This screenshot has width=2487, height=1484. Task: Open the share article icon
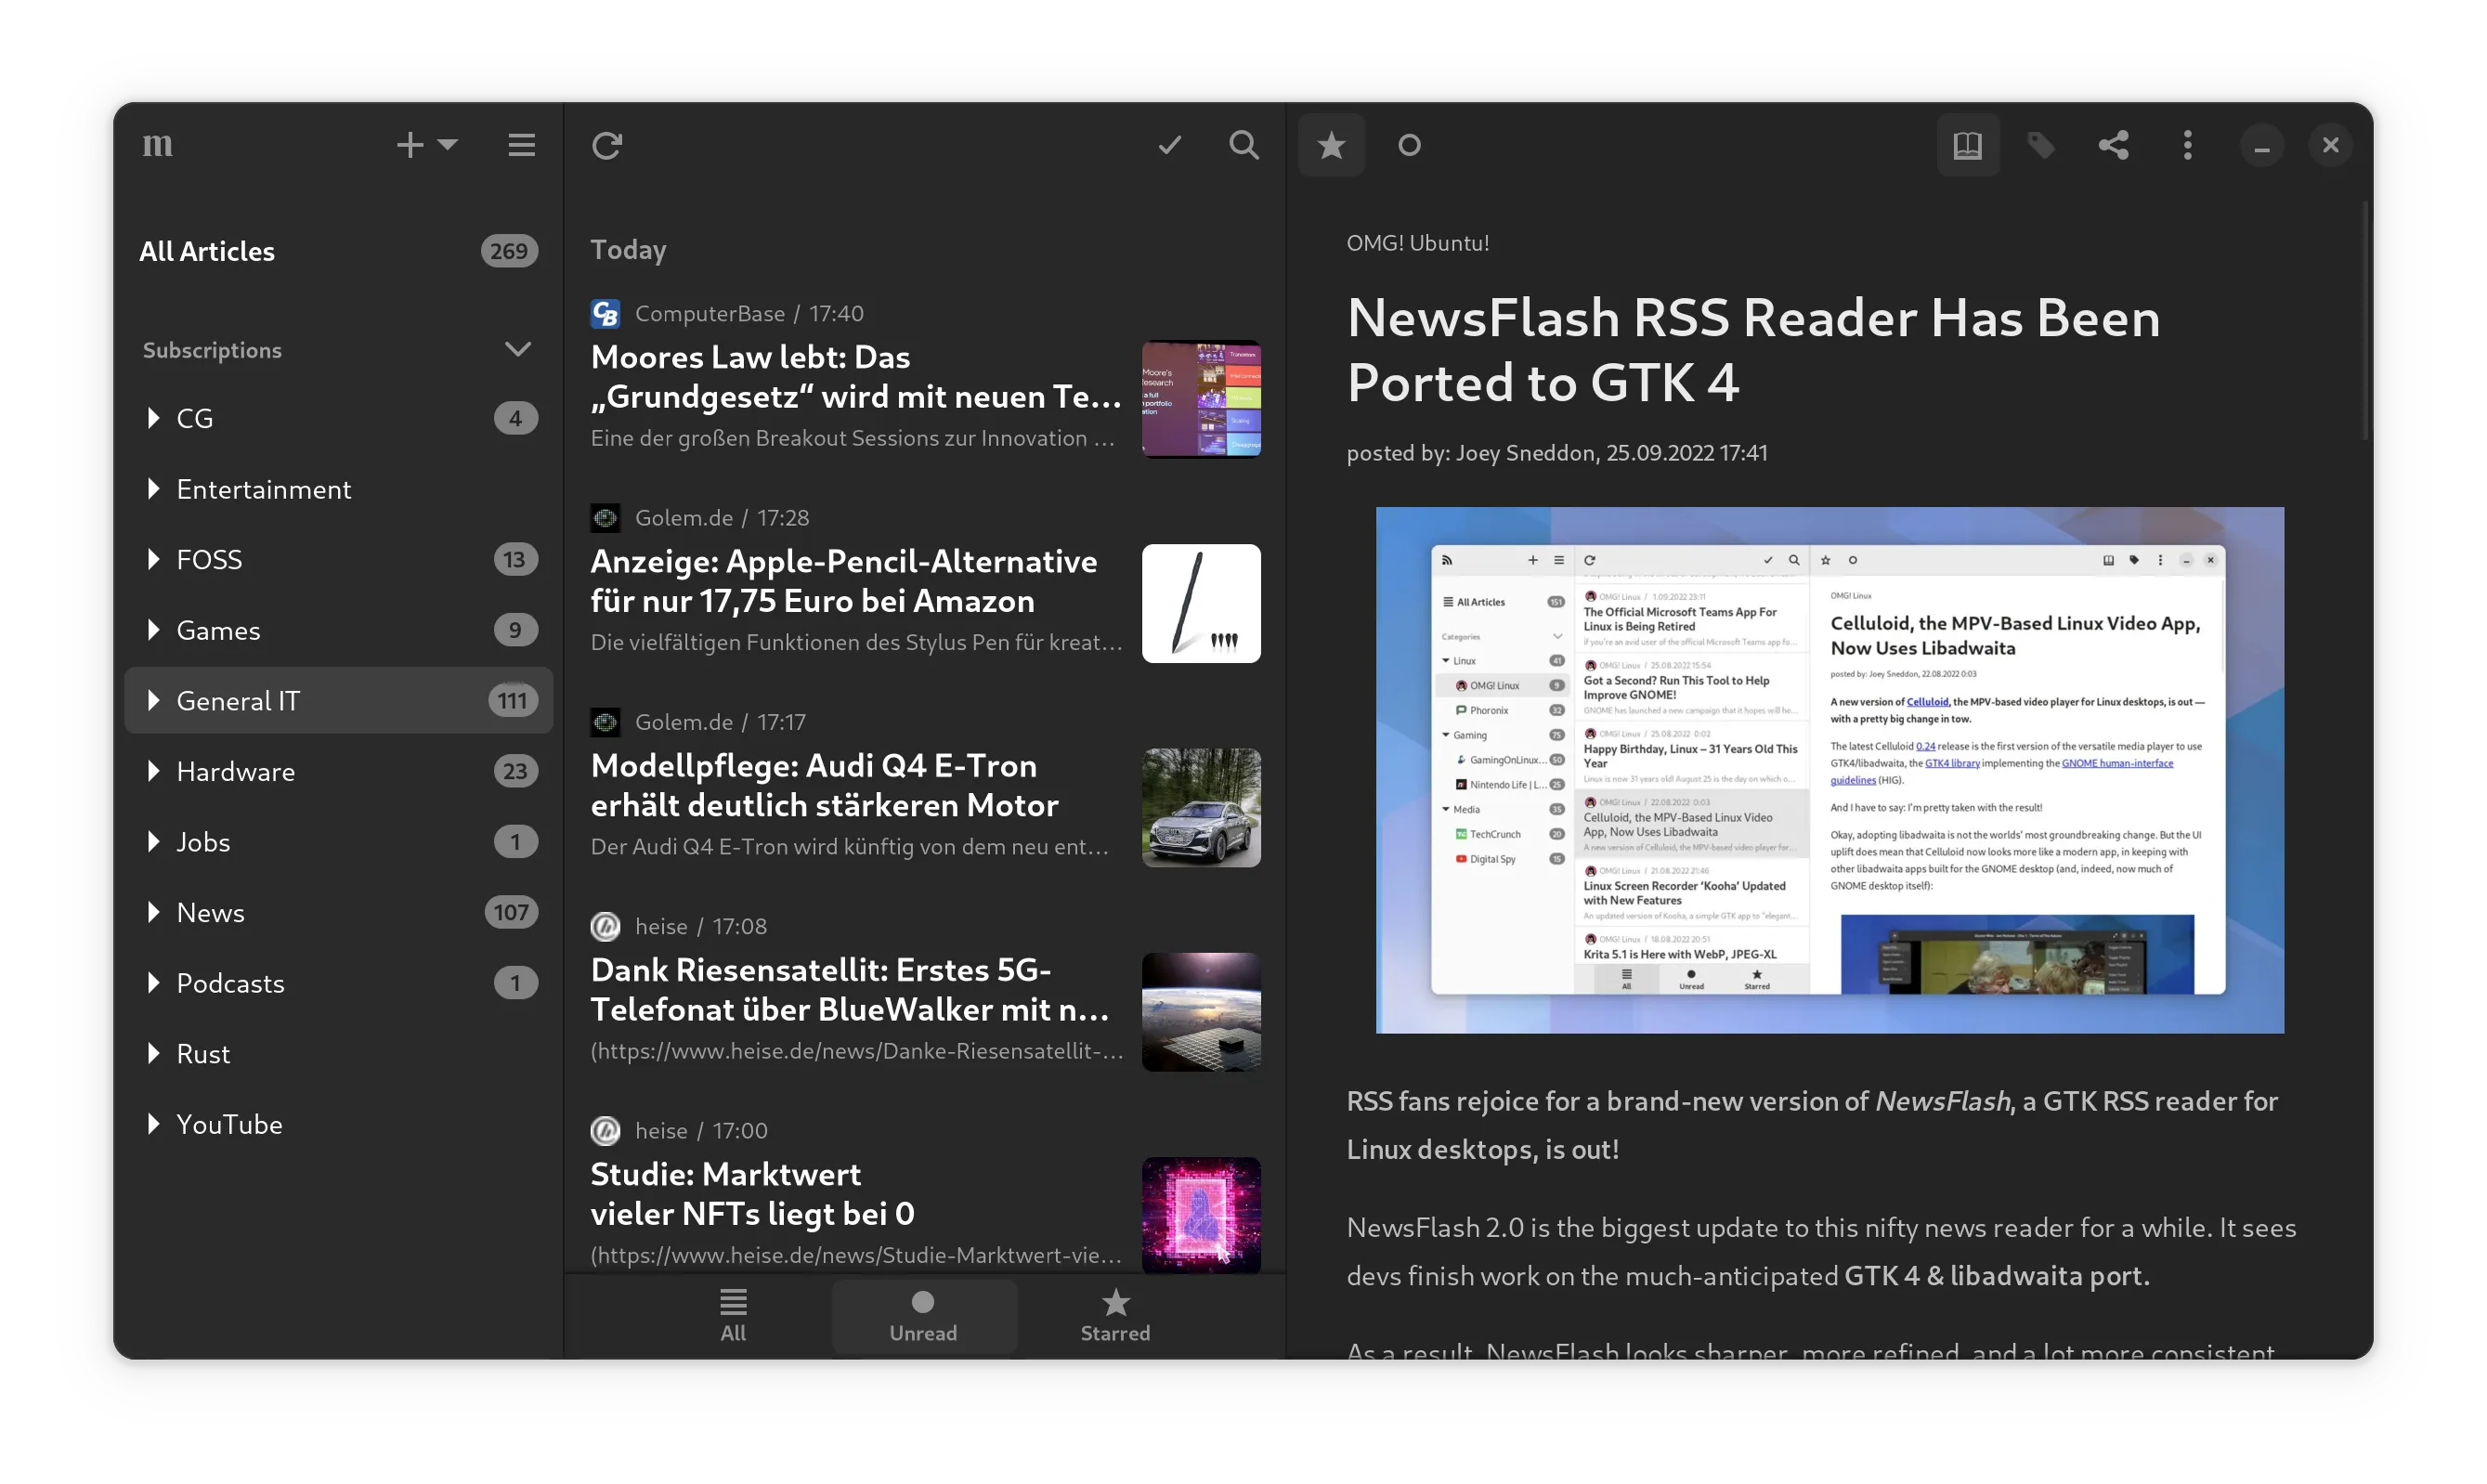2113,146
